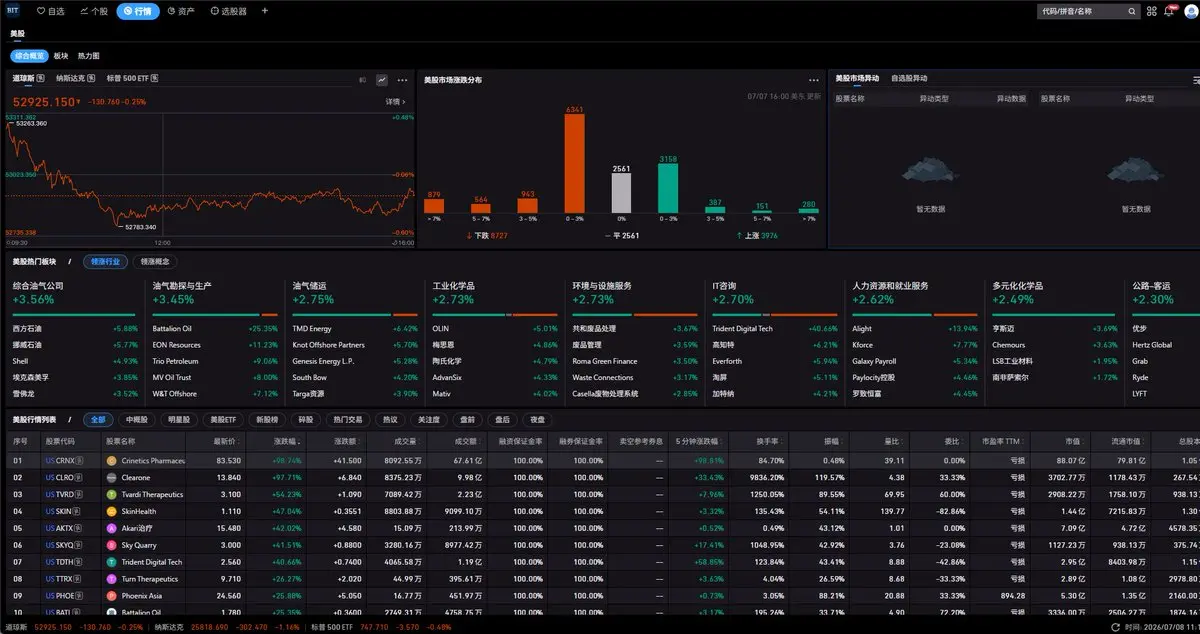Open the 选股器 stock screener tab
Image resolution: width=1200 pixels, height=634 pixels.
pyautogui.click(x=227, y=11)
